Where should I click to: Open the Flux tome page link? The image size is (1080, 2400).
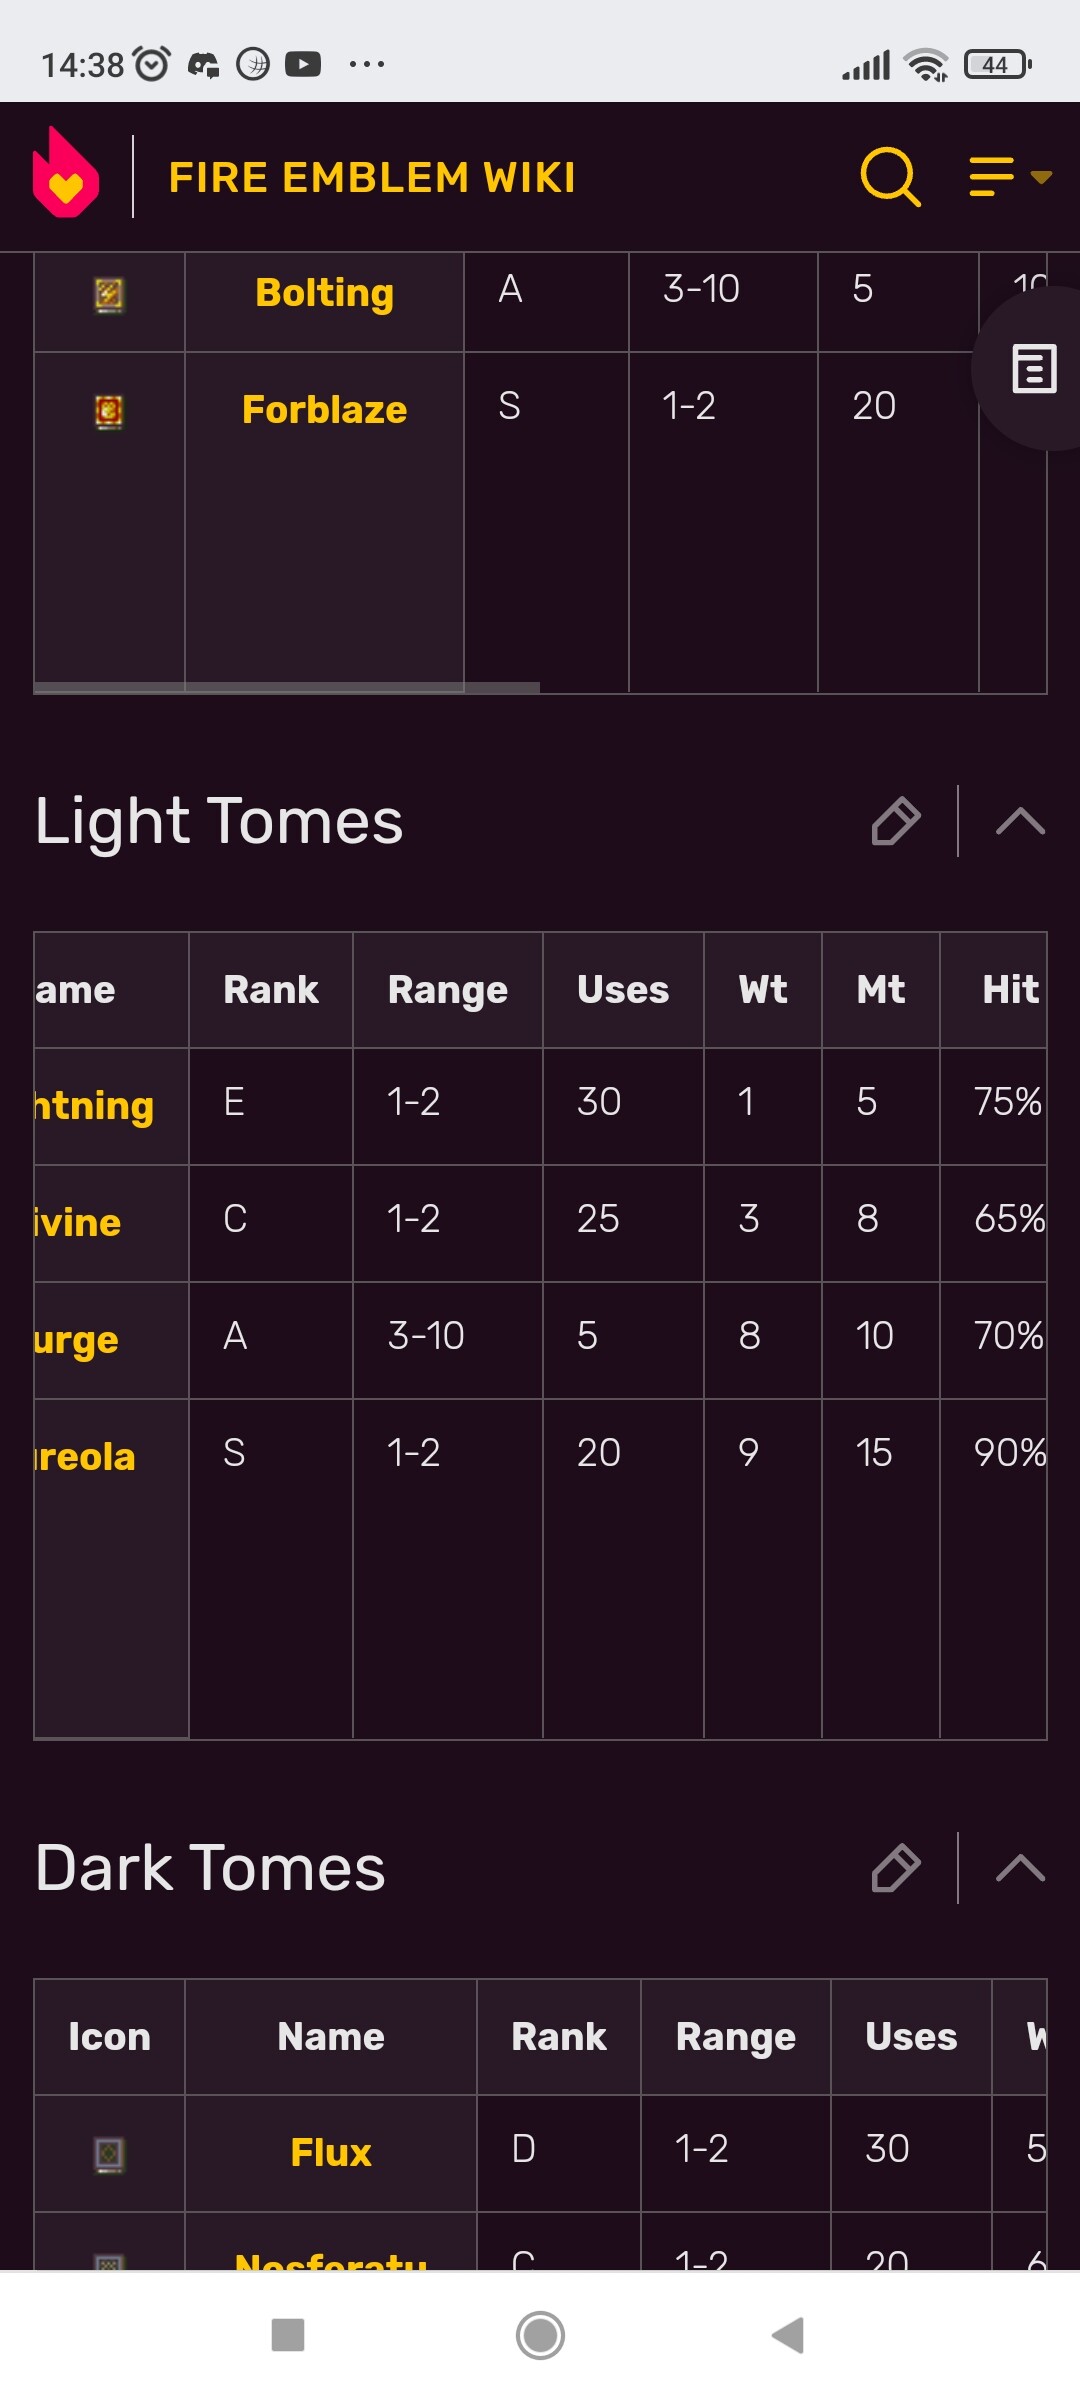[x=331, y=2152]
